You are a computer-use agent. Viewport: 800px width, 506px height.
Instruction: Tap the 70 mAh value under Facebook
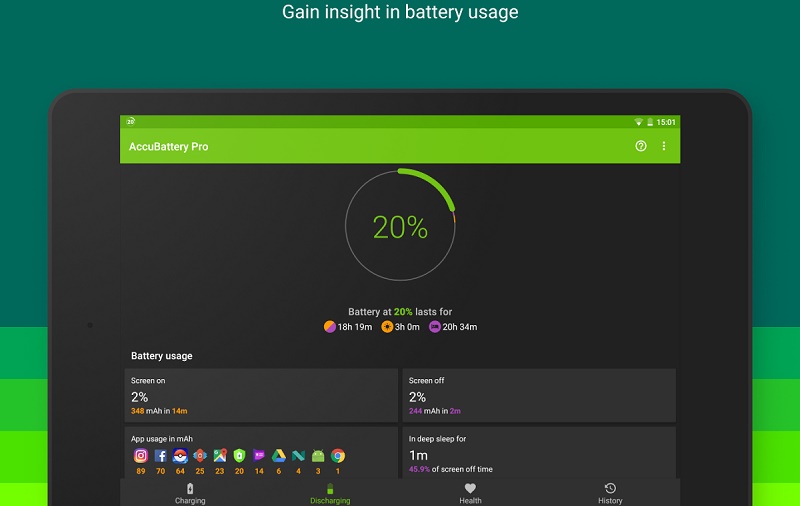161,471
